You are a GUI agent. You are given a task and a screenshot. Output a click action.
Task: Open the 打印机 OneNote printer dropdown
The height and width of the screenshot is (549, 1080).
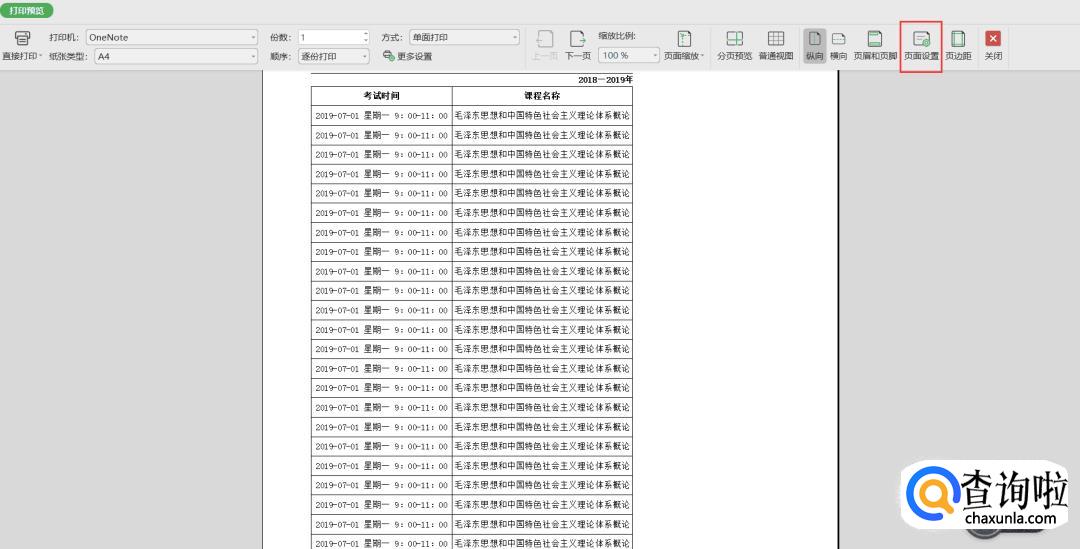[x=172, y=37]
